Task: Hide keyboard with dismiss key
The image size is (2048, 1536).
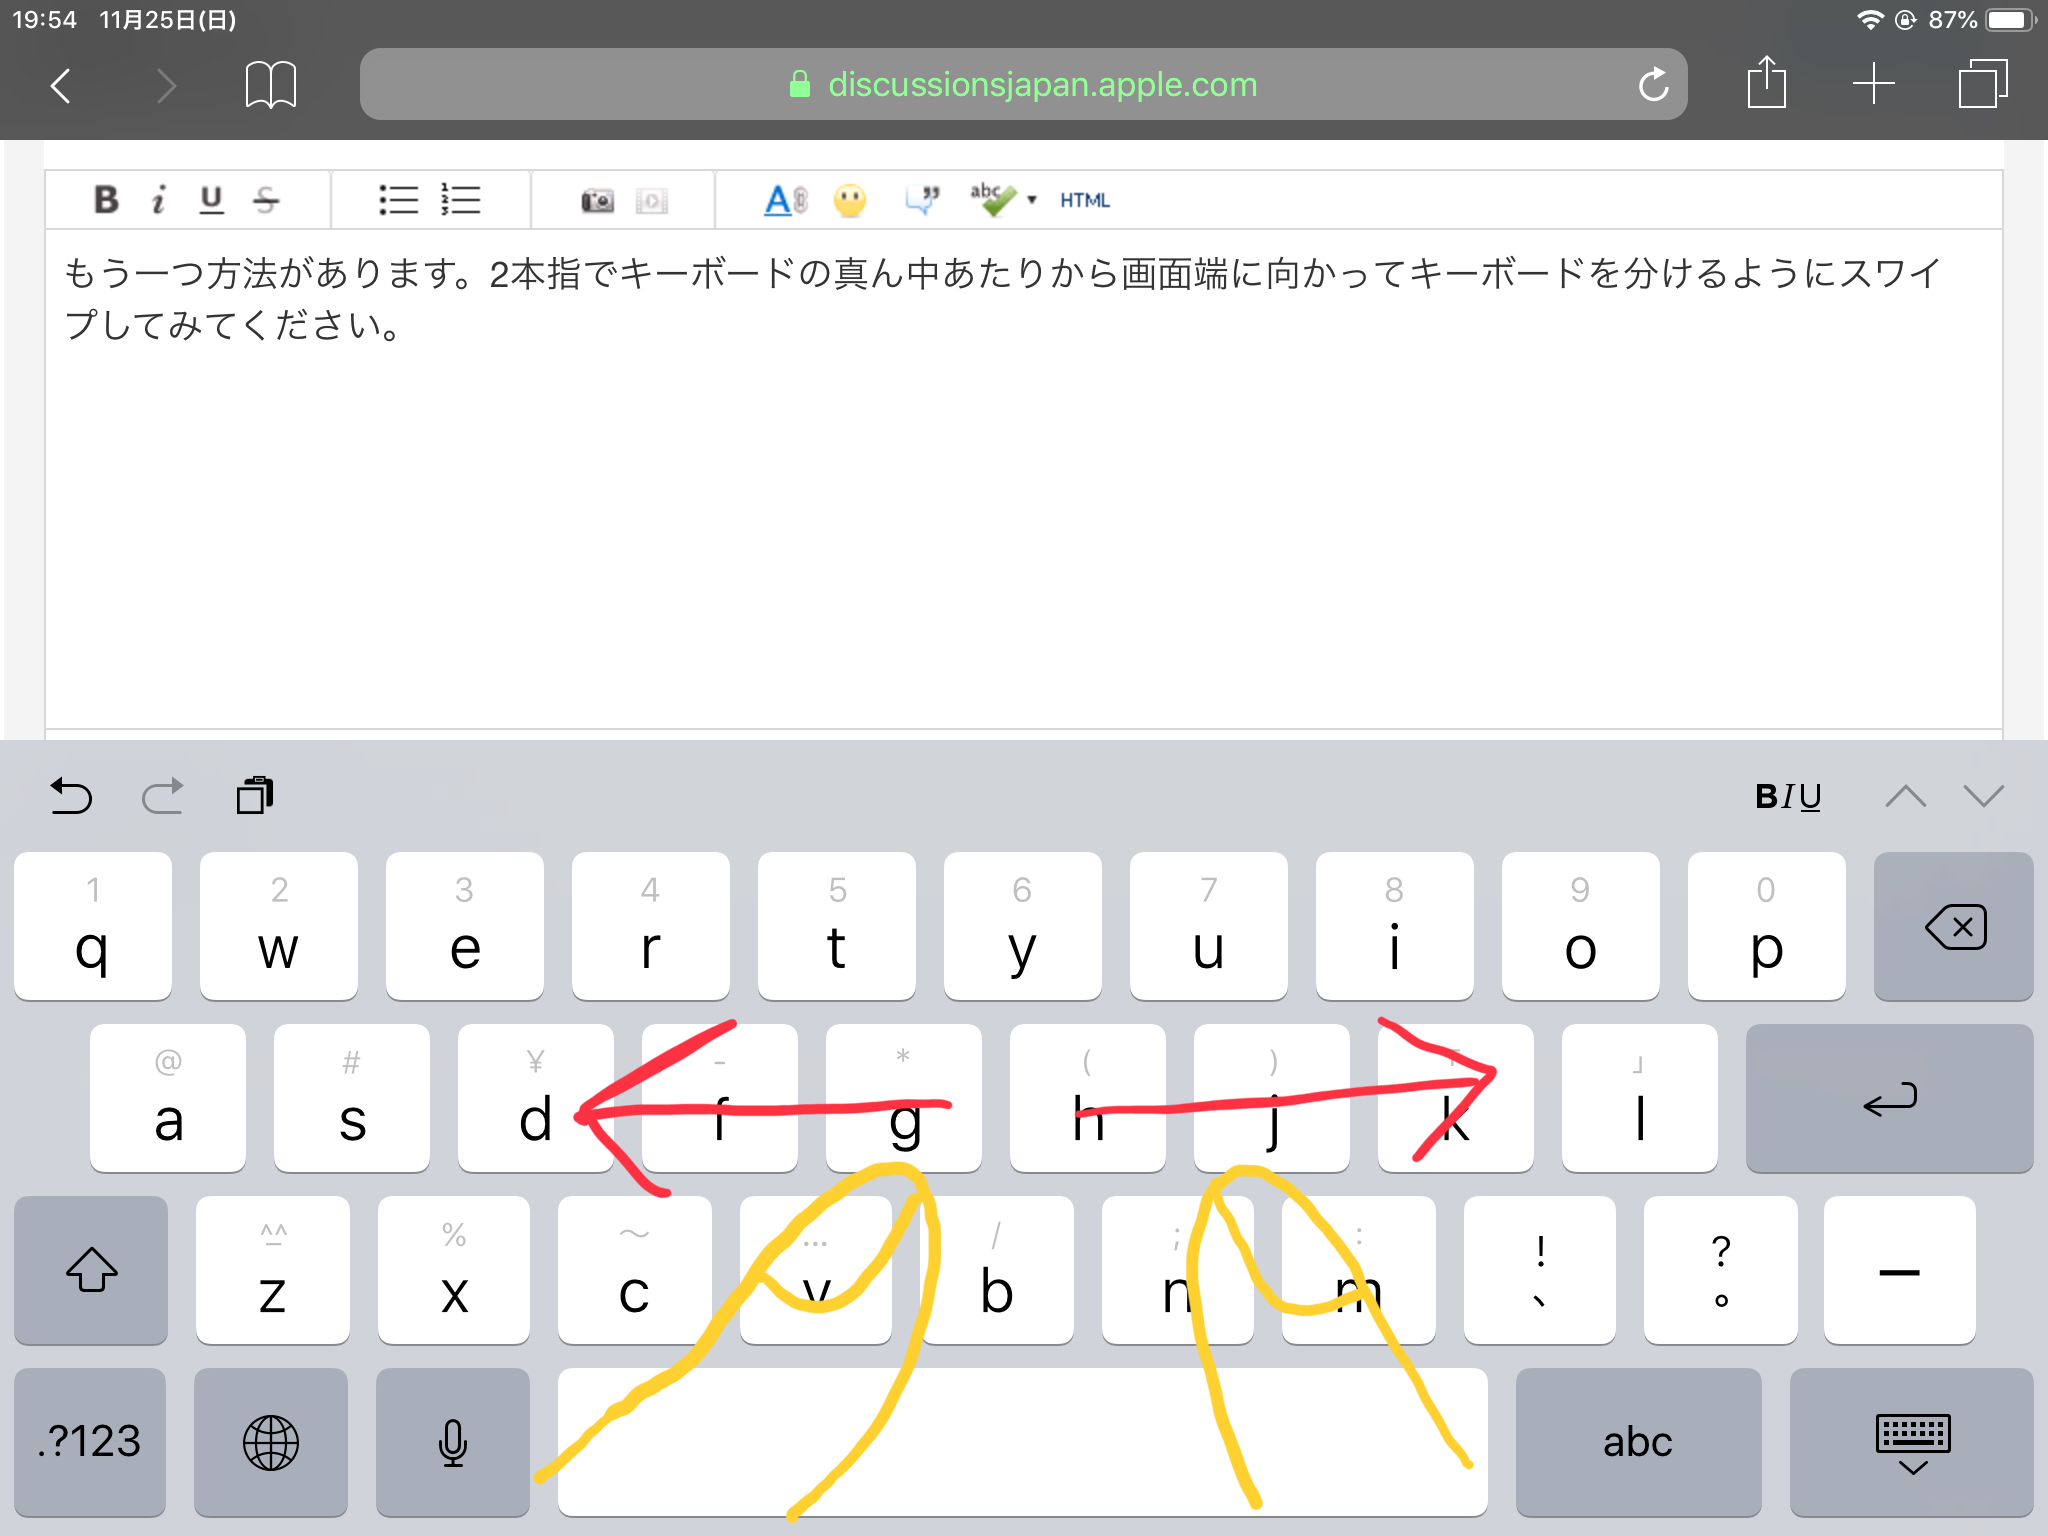Action: [x=1911, y=1443]
